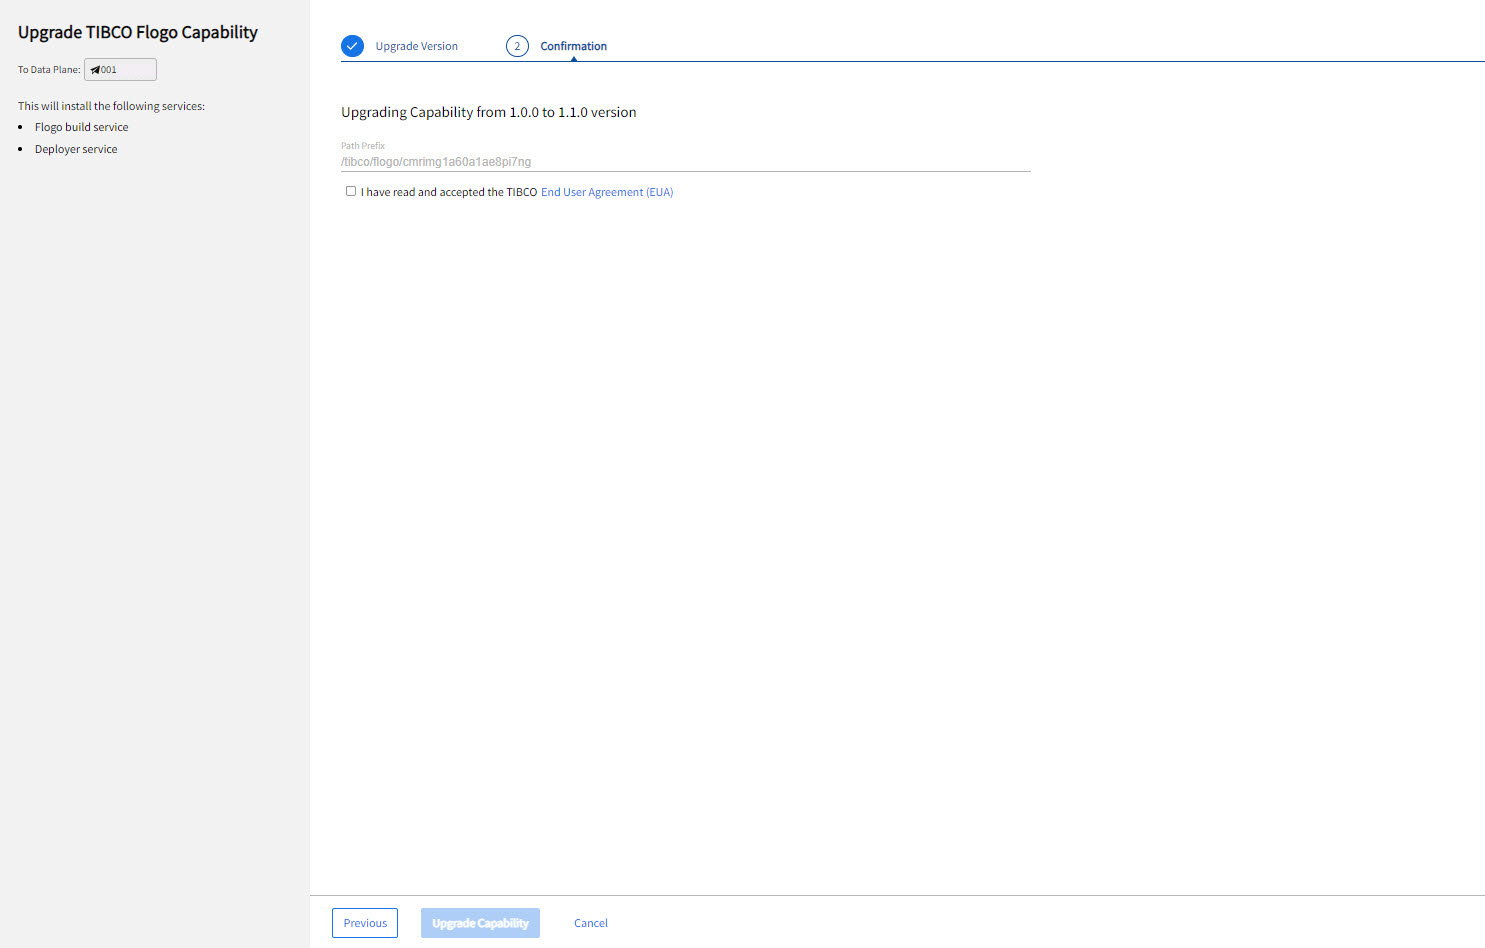Screen dimensions: 1485x948
Task: Click the completed Upgrade Version checkmark icon
Action: tap(352, 46)
